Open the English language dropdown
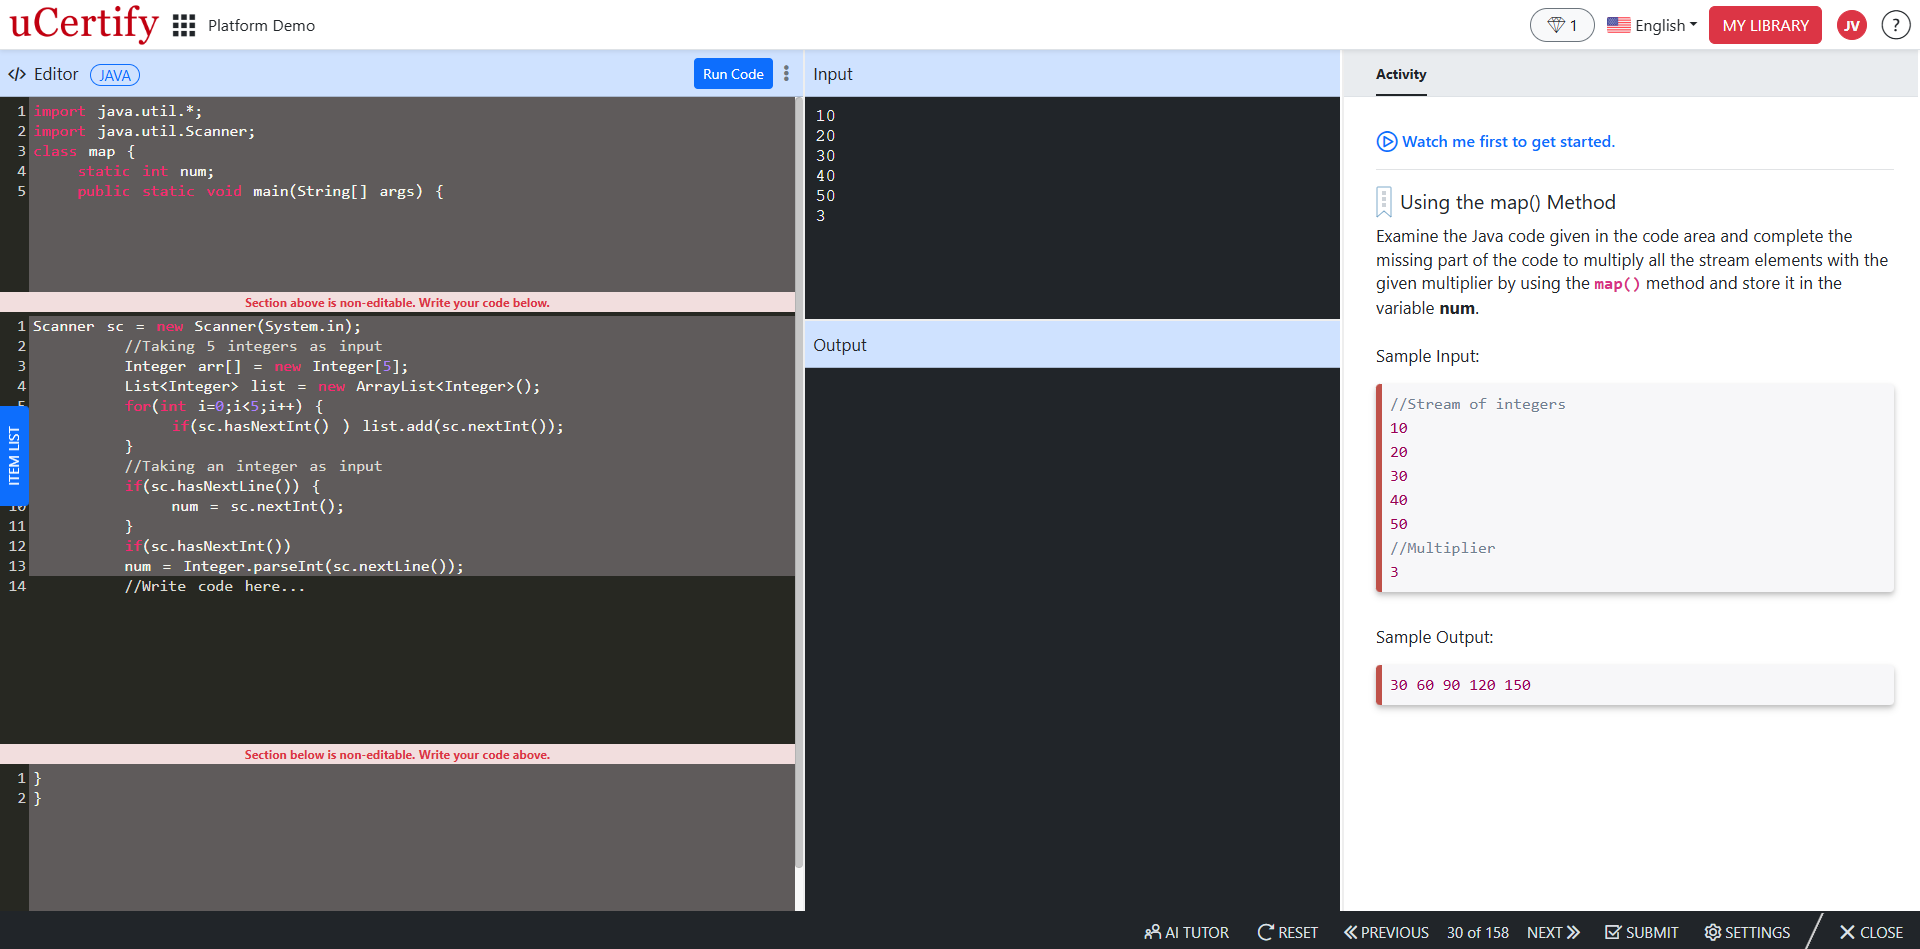 [x=1652, y=25]
